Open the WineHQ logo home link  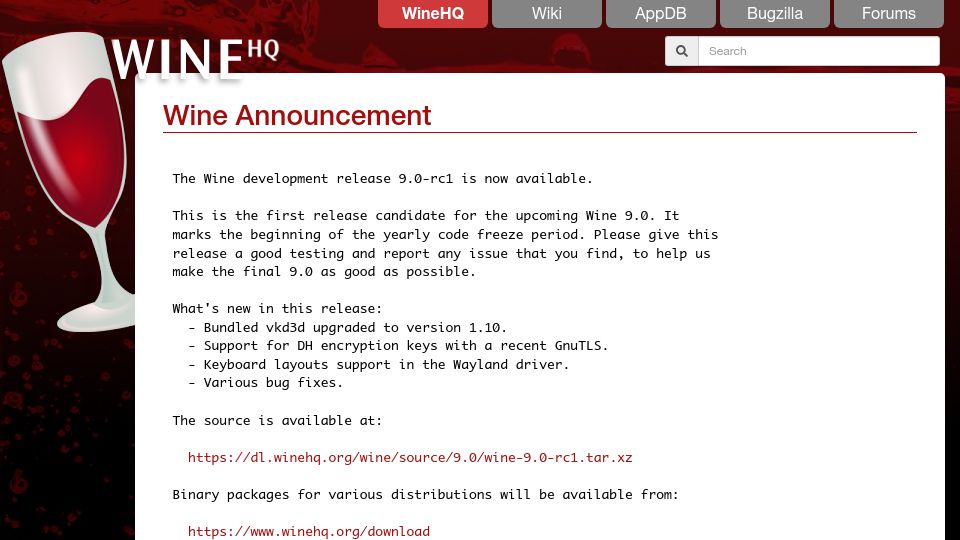(194, 59)
